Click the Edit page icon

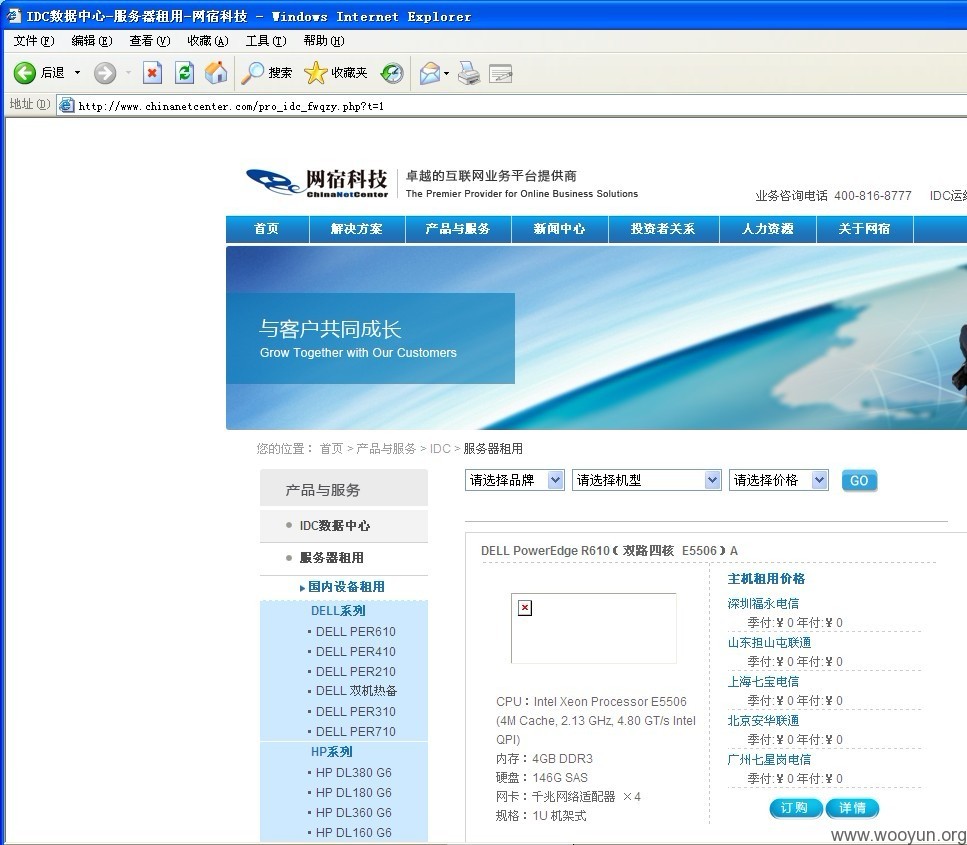(x=501, y=74)
